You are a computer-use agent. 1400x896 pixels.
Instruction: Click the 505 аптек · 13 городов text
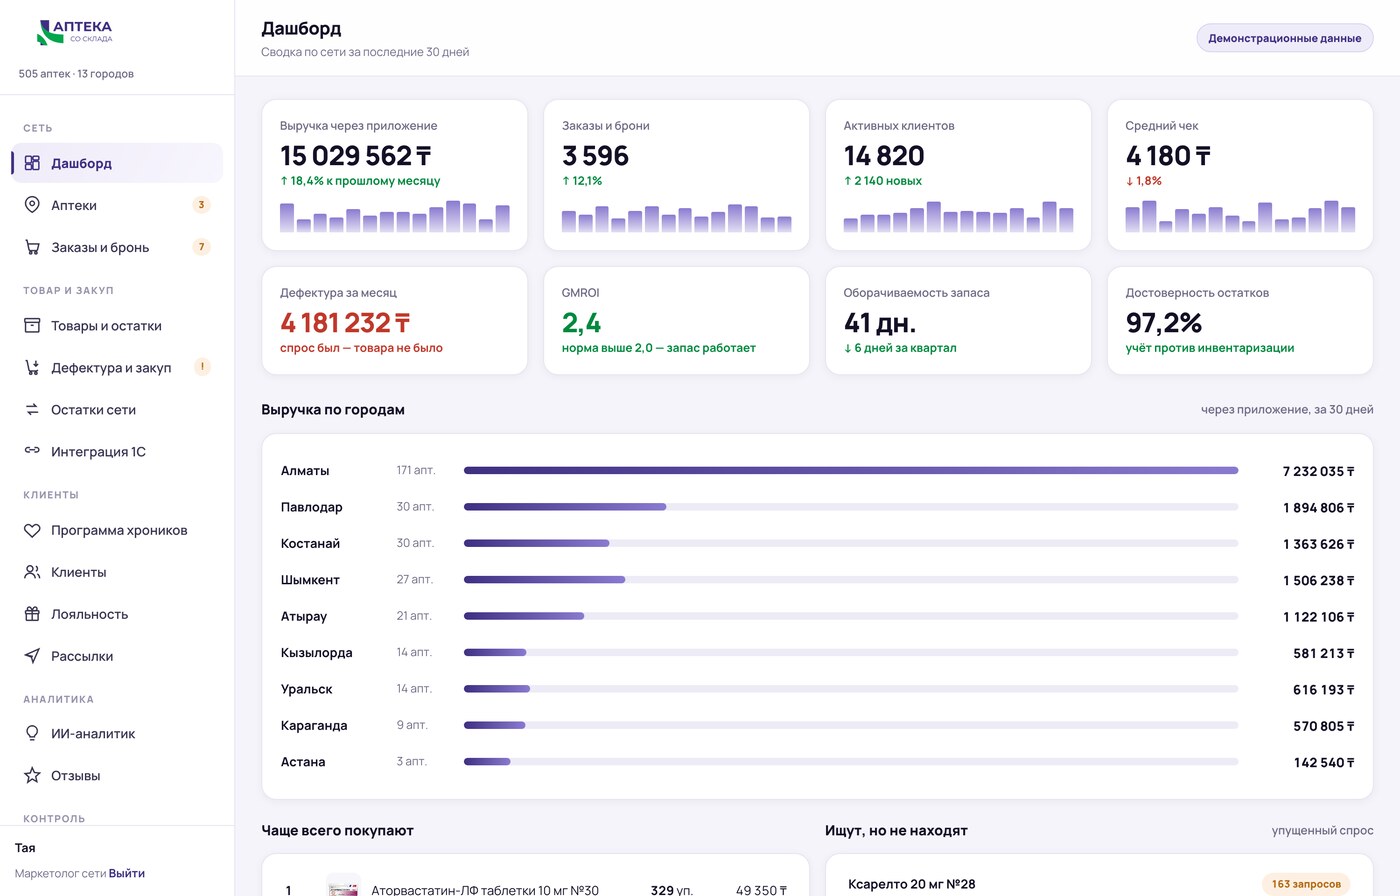click(76, 74)
